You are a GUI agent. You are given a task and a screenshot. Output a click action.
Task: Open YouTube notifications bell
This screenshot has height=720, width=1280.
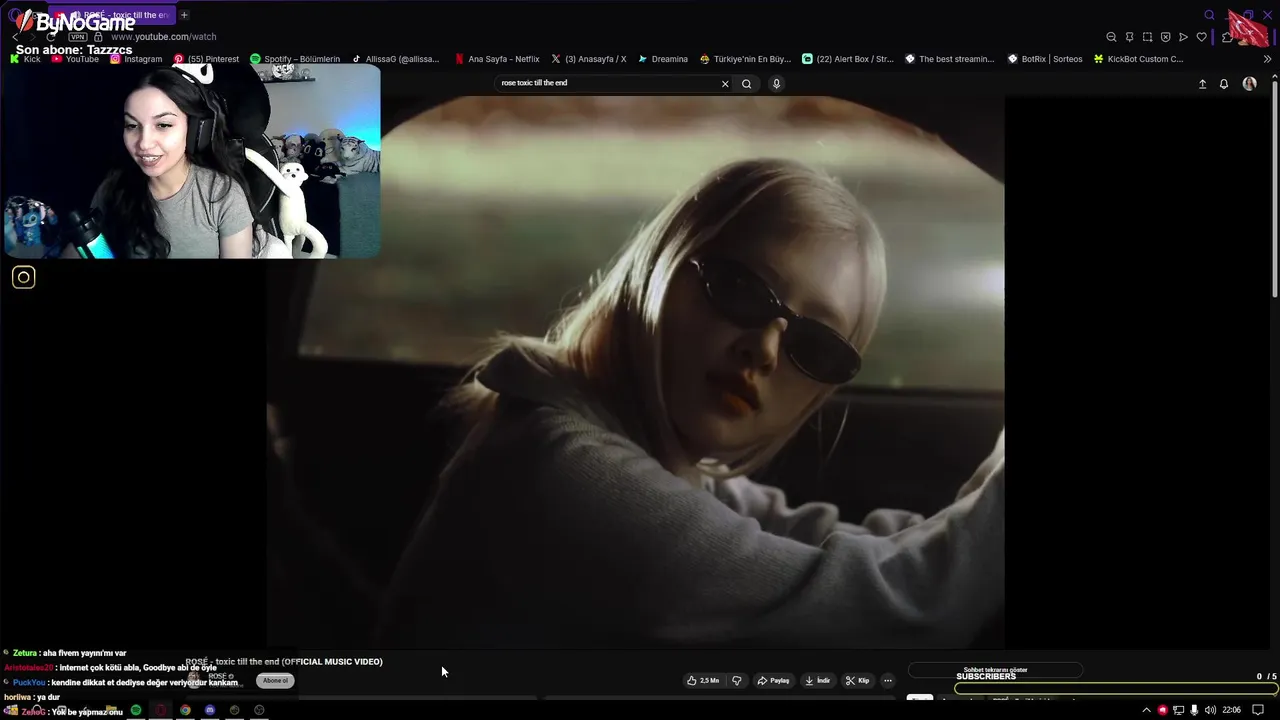[1223, 84]
